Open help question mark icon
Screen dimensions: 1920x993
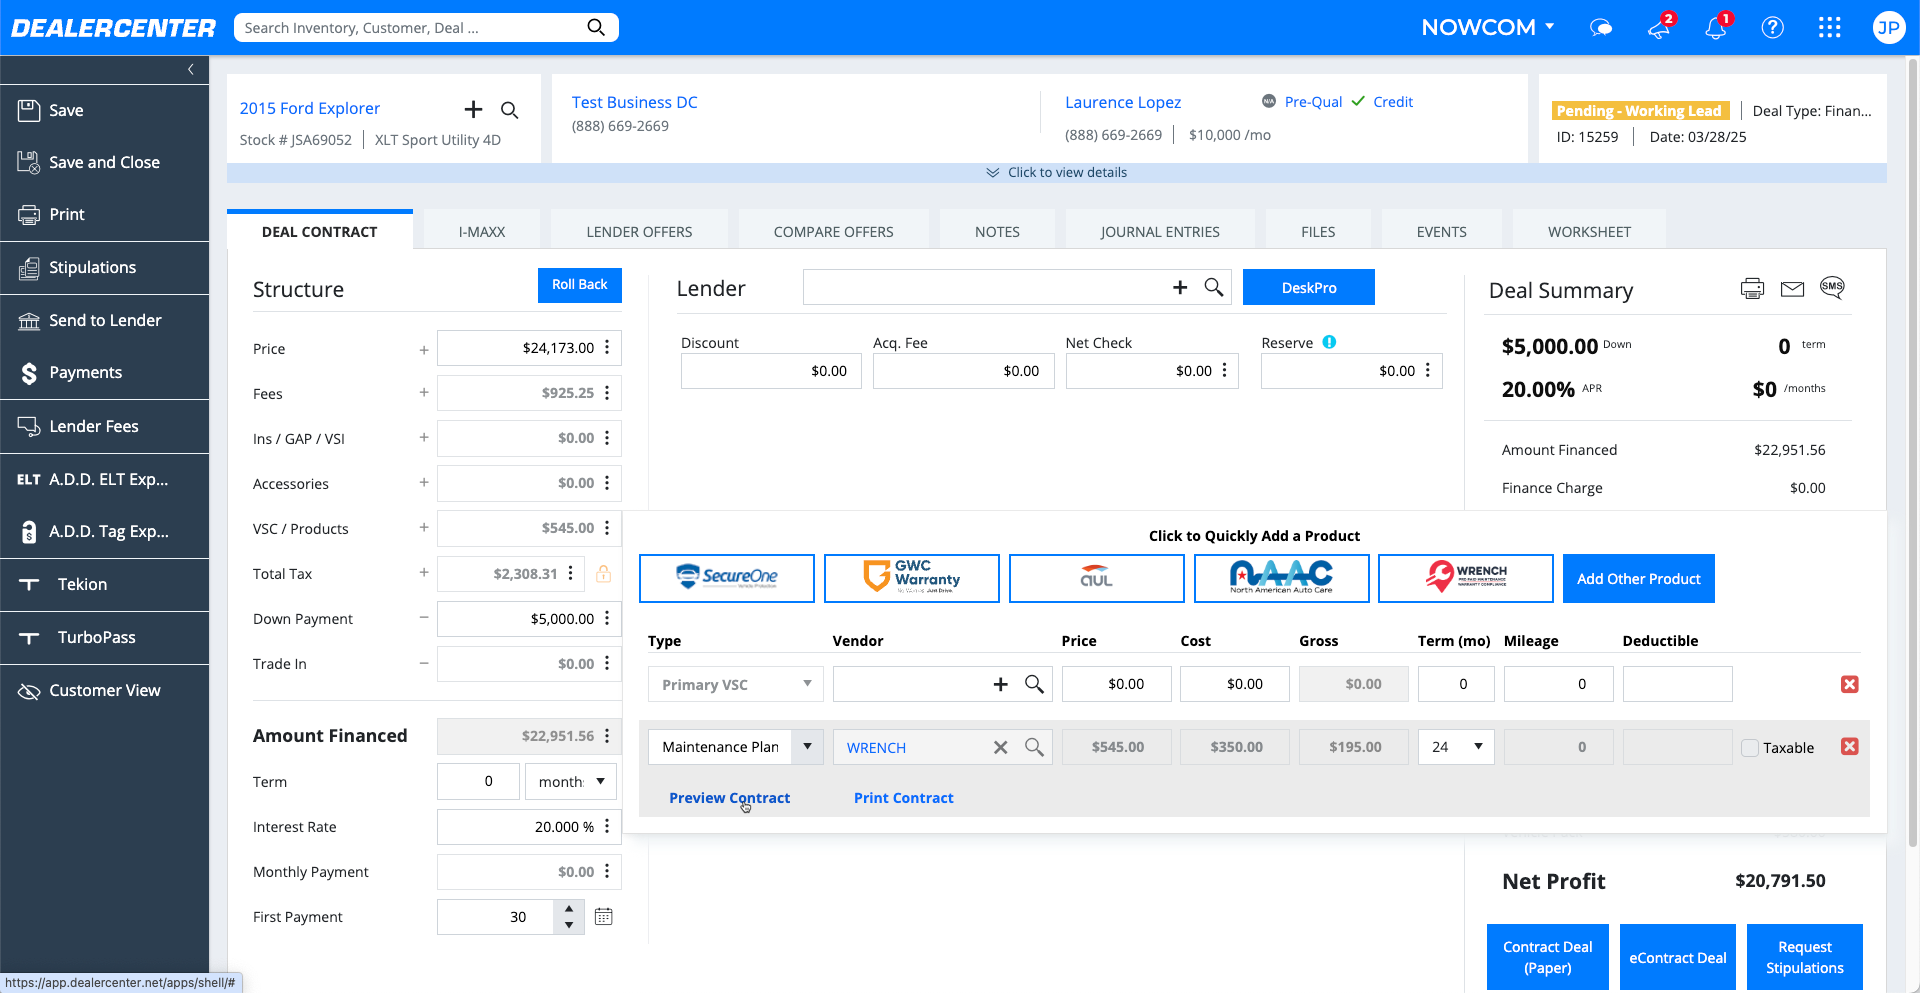(x=1773, y=27)
